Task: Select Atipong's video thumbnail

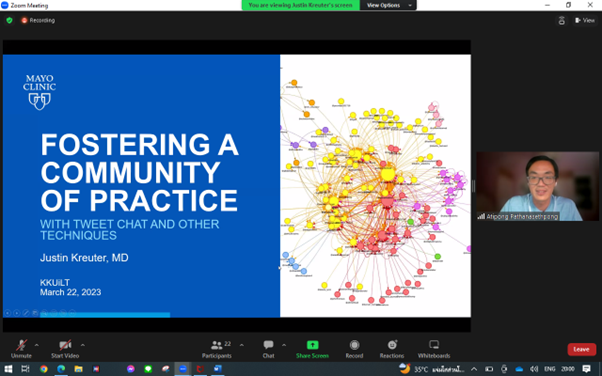Action: 538,186
